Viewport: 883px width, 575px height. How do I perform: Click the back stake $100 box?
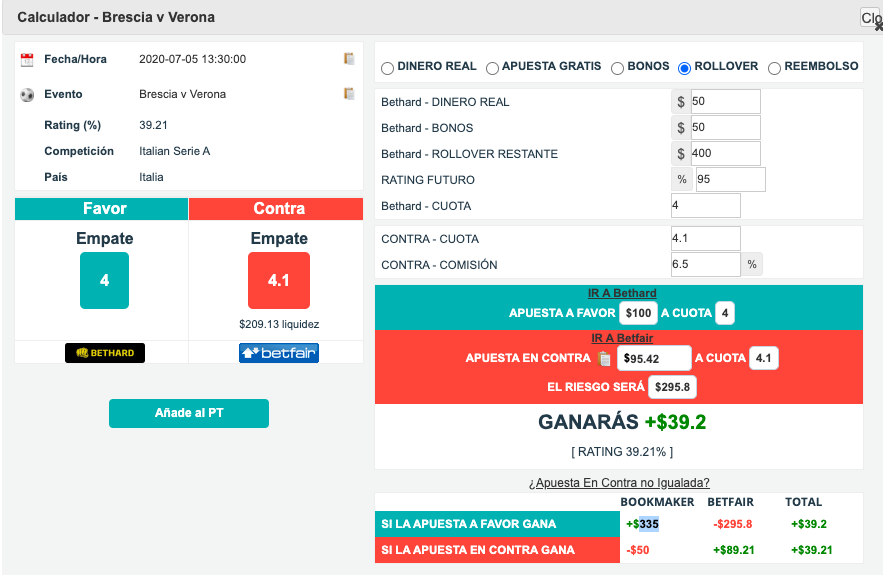point(638,313)
